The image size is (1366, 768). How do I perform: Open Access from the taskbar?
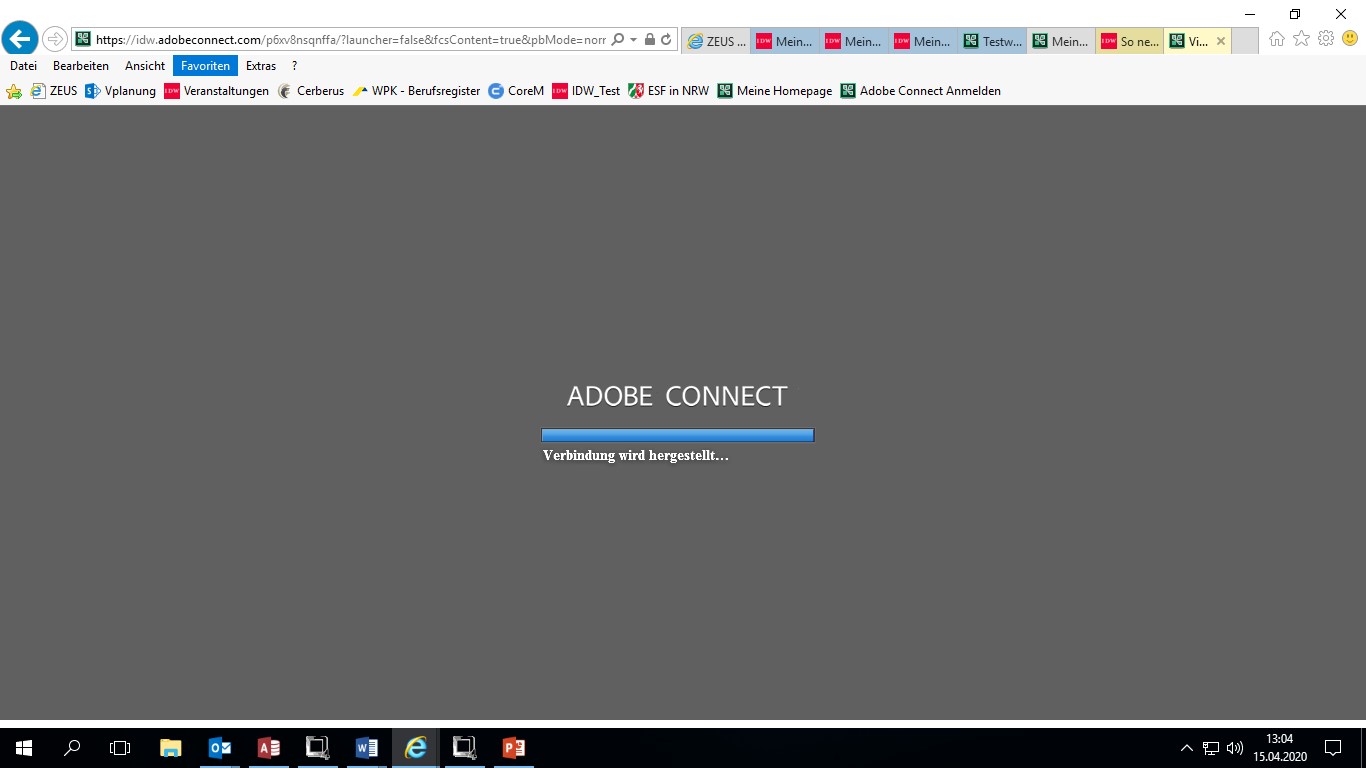269,747
